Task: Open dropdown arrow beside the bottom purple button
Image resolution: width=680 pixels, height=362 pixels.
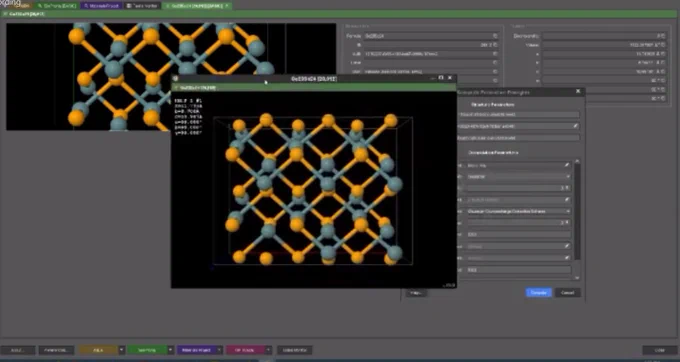Action: pos(220,350)
